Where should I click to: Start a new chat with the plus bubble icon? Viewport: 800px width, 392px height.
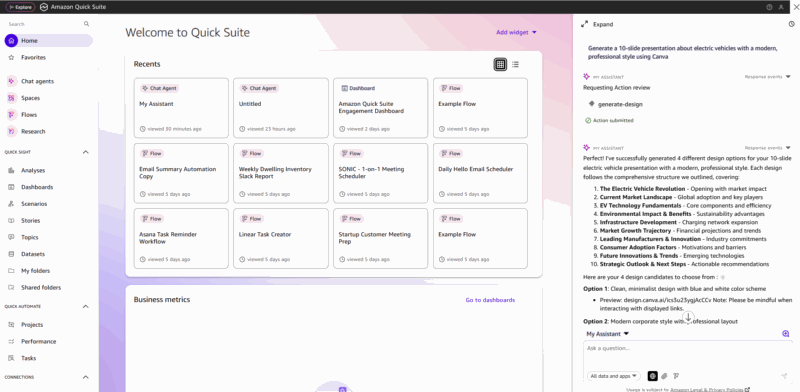[786, 334]
